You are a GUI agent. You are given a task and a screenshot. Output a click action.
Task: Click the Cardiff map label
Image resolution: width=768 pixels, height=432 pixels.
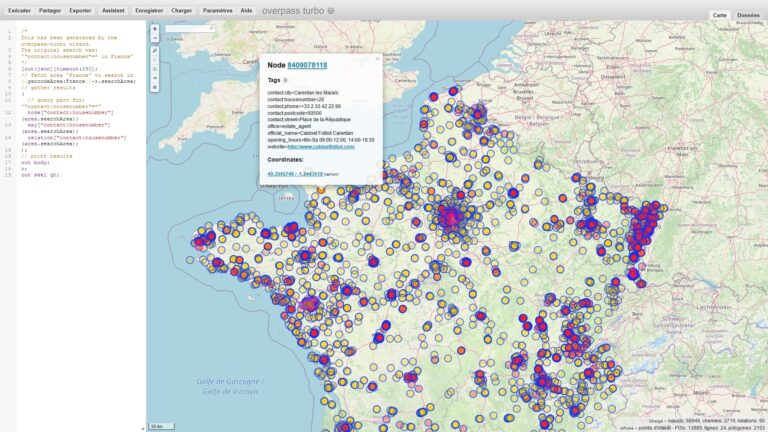pos(250,62)
